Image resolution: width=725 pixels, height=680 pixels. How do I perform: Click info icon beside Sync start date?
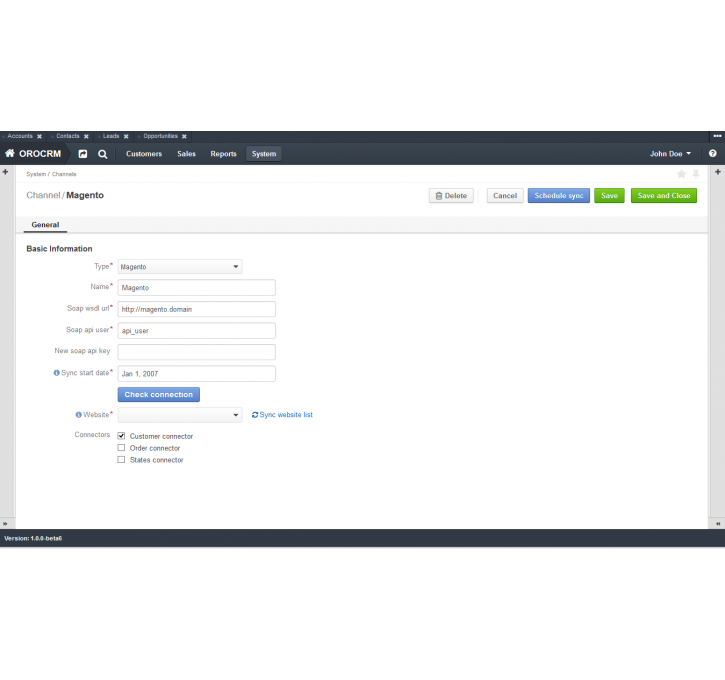point(56,373)
